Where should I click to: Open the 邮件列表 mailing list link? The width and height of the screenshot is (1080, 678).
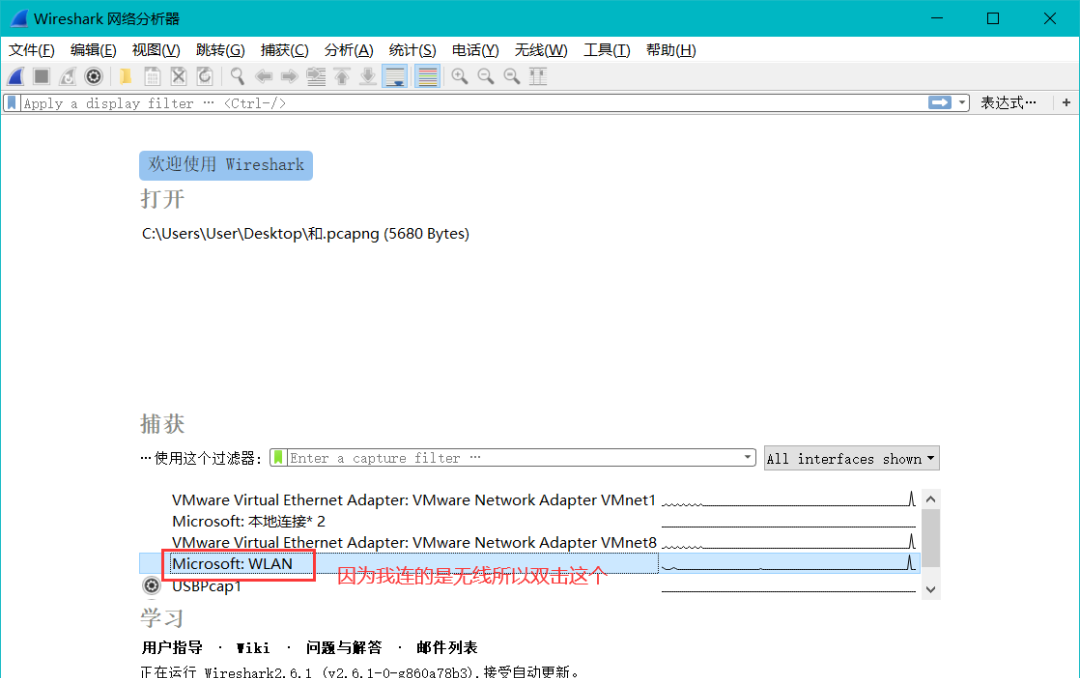pyautogui.click(x=447, y=648)
